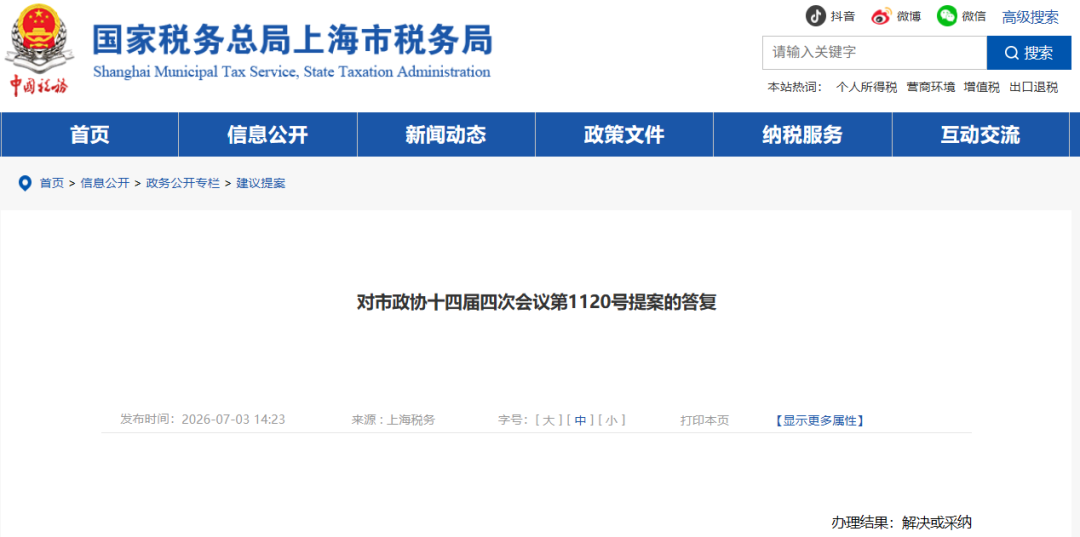Set font size to 中
Image resolution: width=1080 pixels, height=537 pixels.
[x=580, y=420]
